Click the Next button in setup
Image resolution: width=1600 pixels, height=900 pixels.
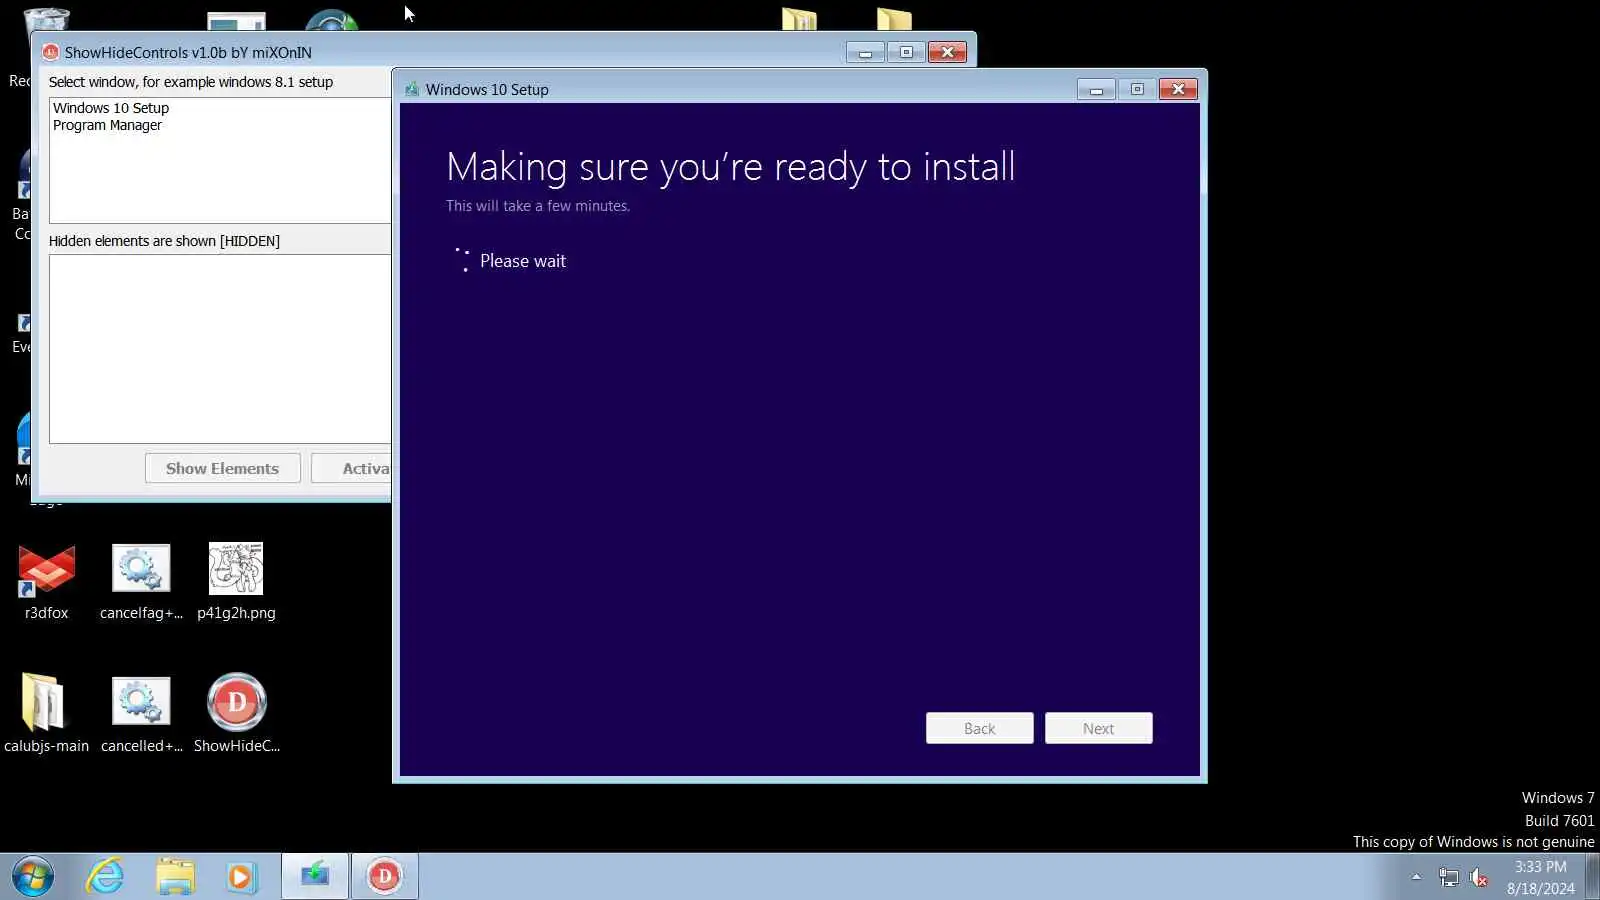point(1099,728)
